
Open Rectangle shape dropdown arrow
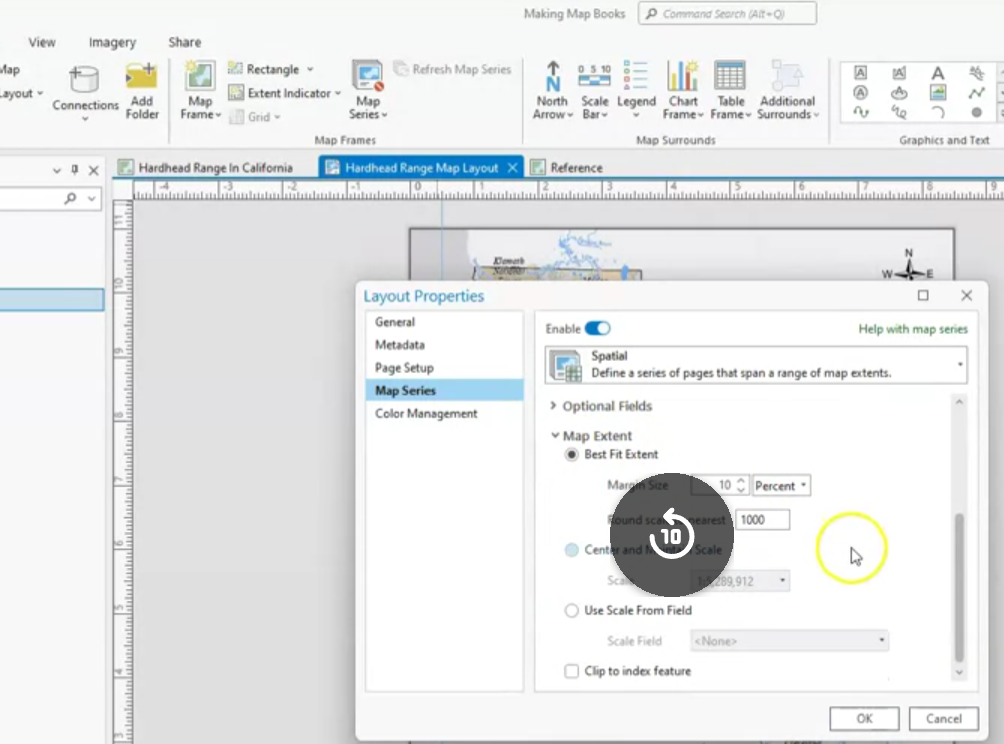click(x=310, y=69)
